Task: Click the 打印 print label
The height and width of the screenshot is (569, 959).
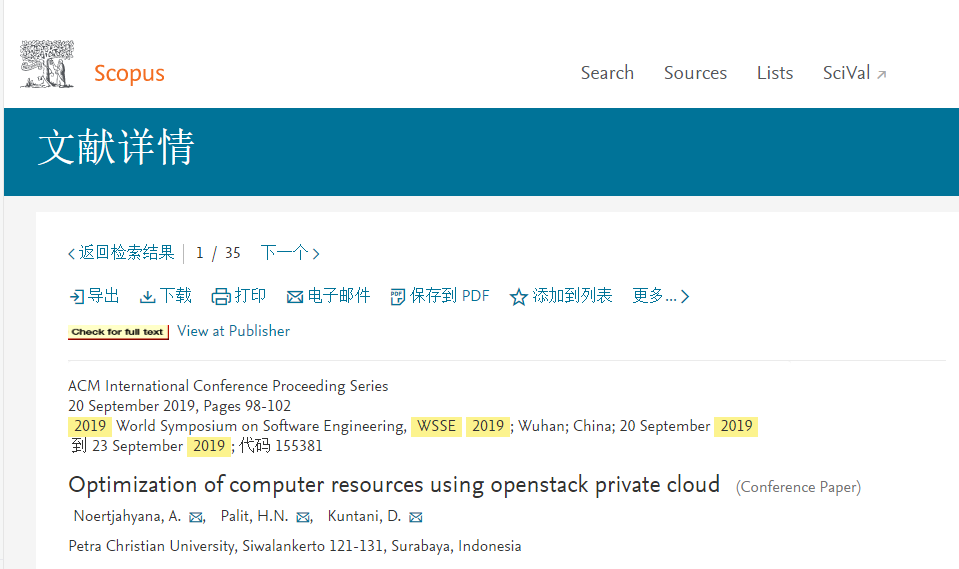Action: [250, 296]
